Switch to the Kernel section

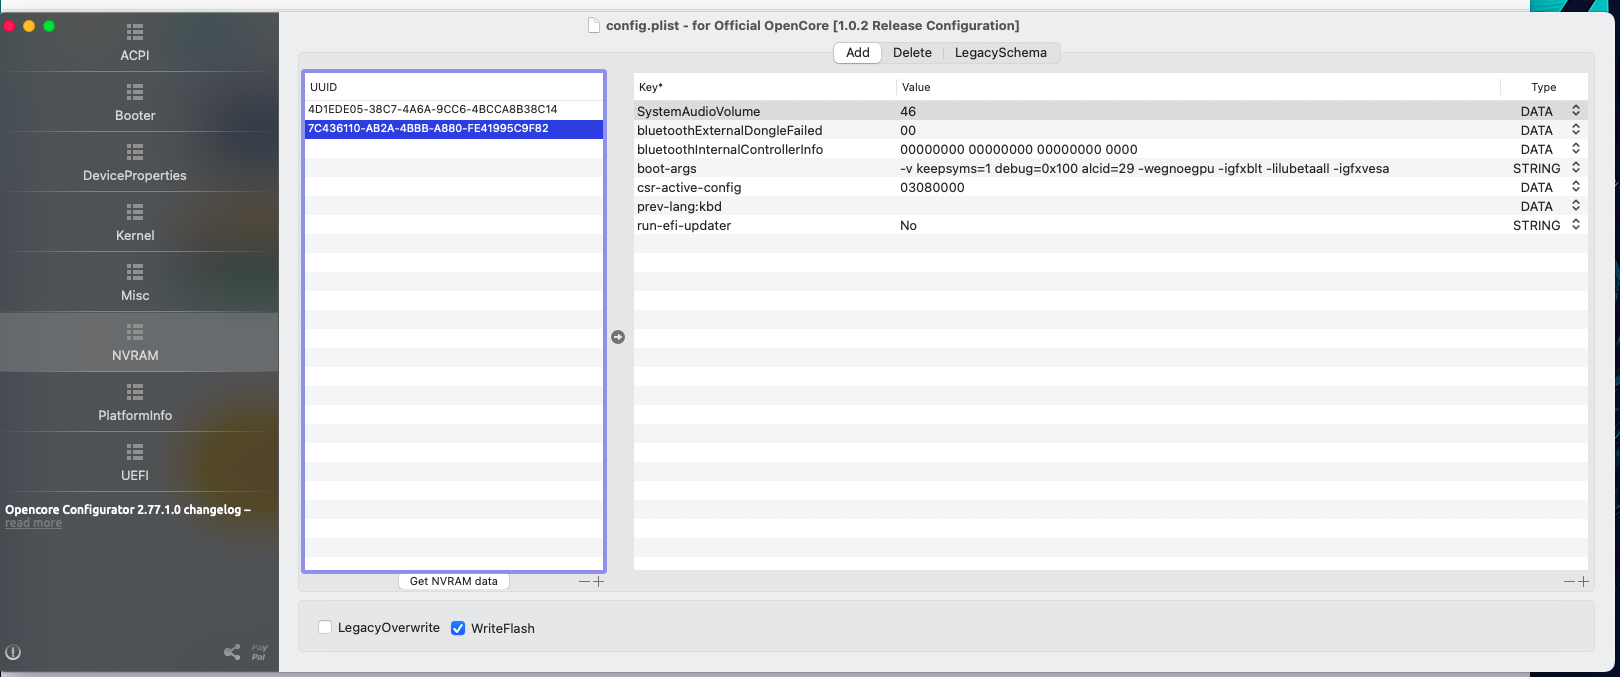point(135,222)
